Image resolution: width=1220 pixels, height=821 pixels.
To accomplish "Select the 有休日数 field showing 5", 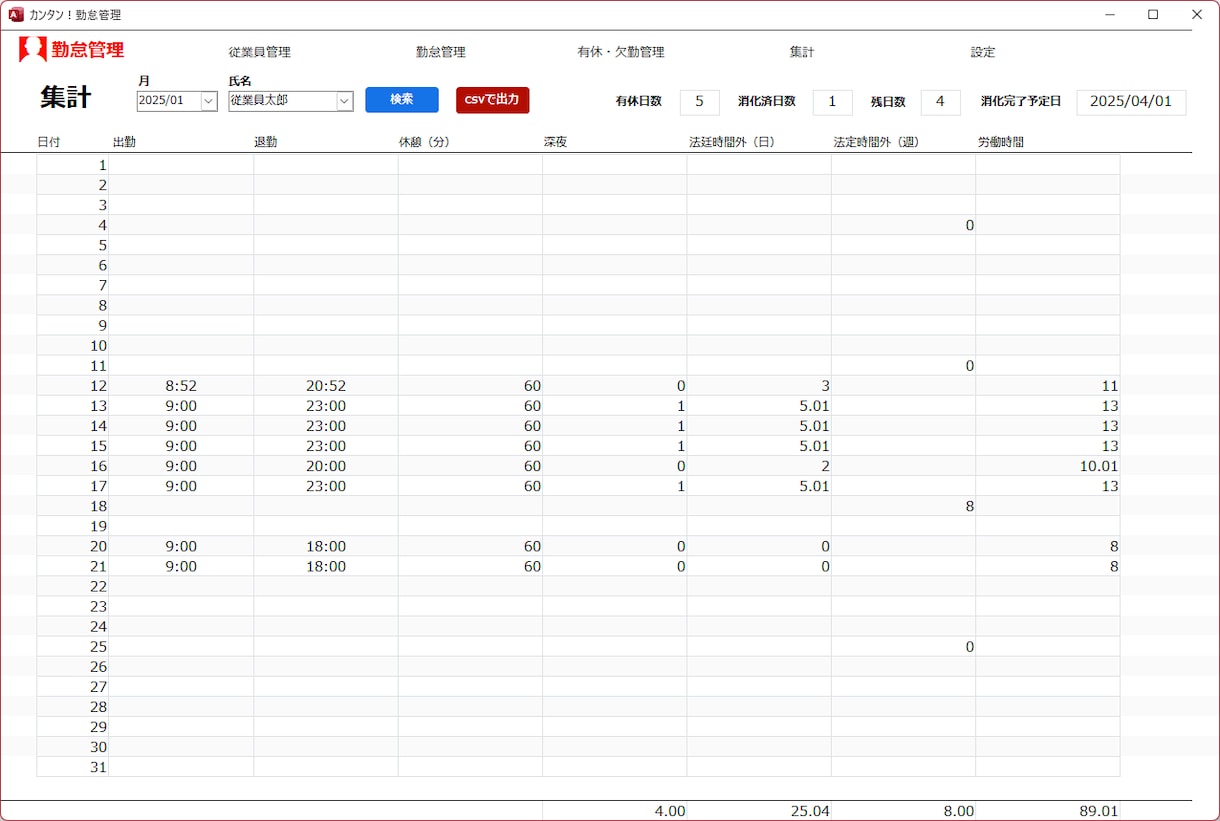I will point(700,102).
